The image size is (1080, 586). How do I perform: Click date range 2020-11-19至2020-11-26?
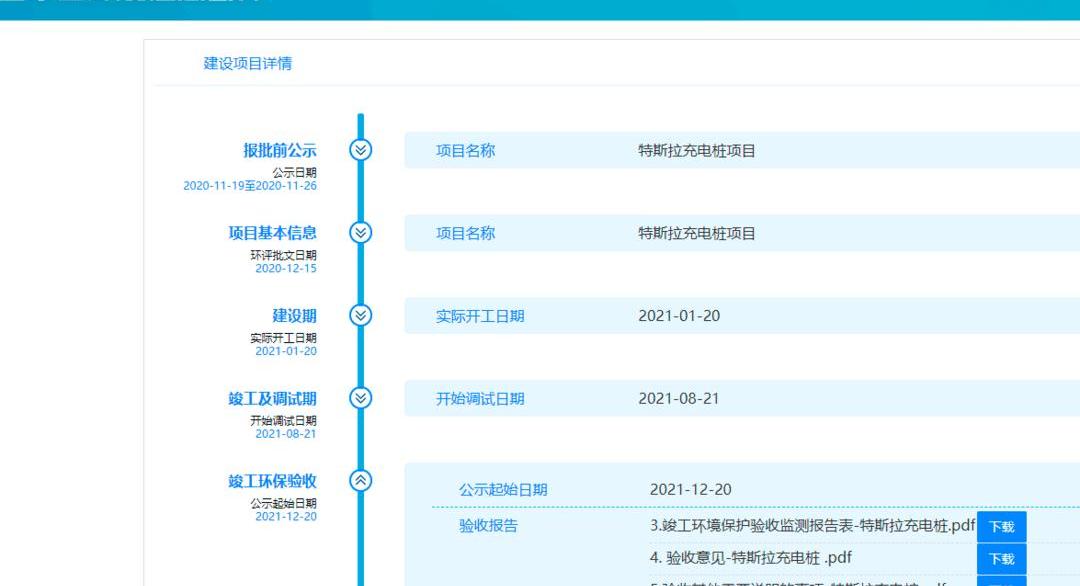(x=250, y=186)
